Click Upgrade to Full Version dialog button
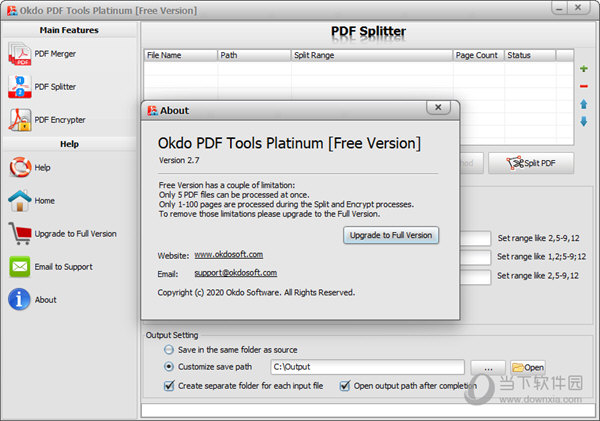The height and width of the screenshot is (421, 600). click(x=391, y=235)
